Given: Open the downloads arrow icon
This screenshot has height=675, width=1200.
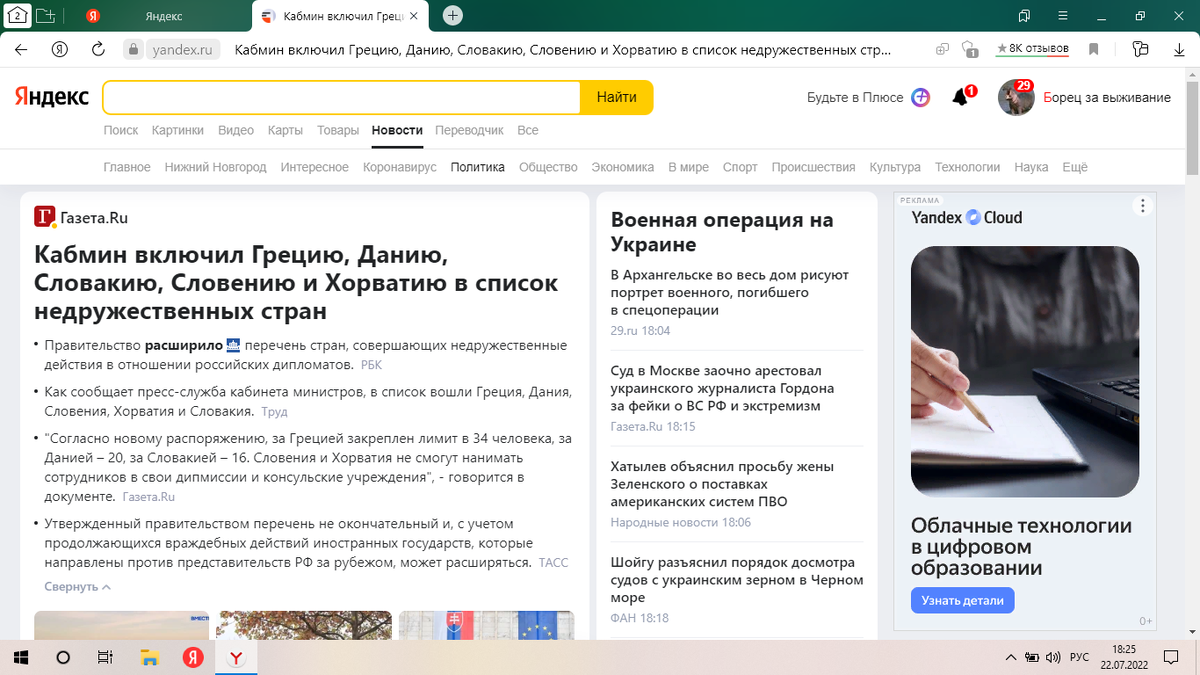Looking at the screenshot, I should (1179, 49).
